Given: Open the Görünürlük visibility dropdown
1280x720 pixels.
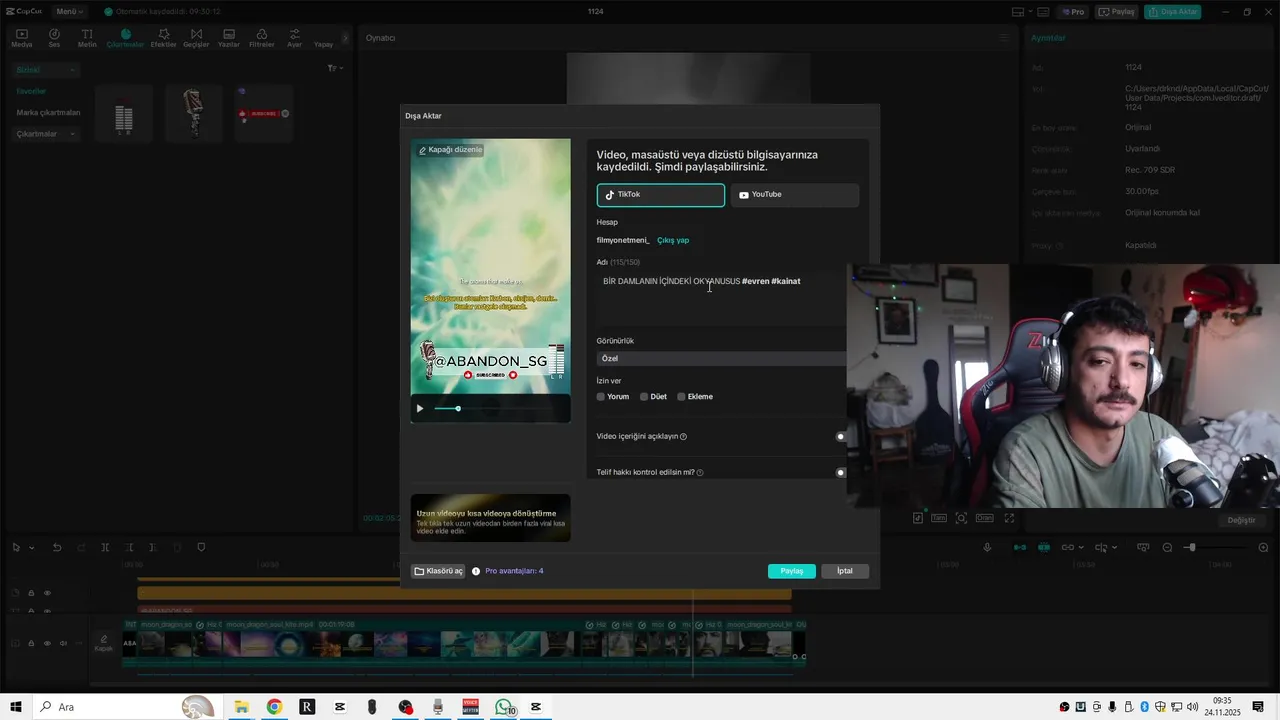Looking at the screenshot, I should 721,358.
